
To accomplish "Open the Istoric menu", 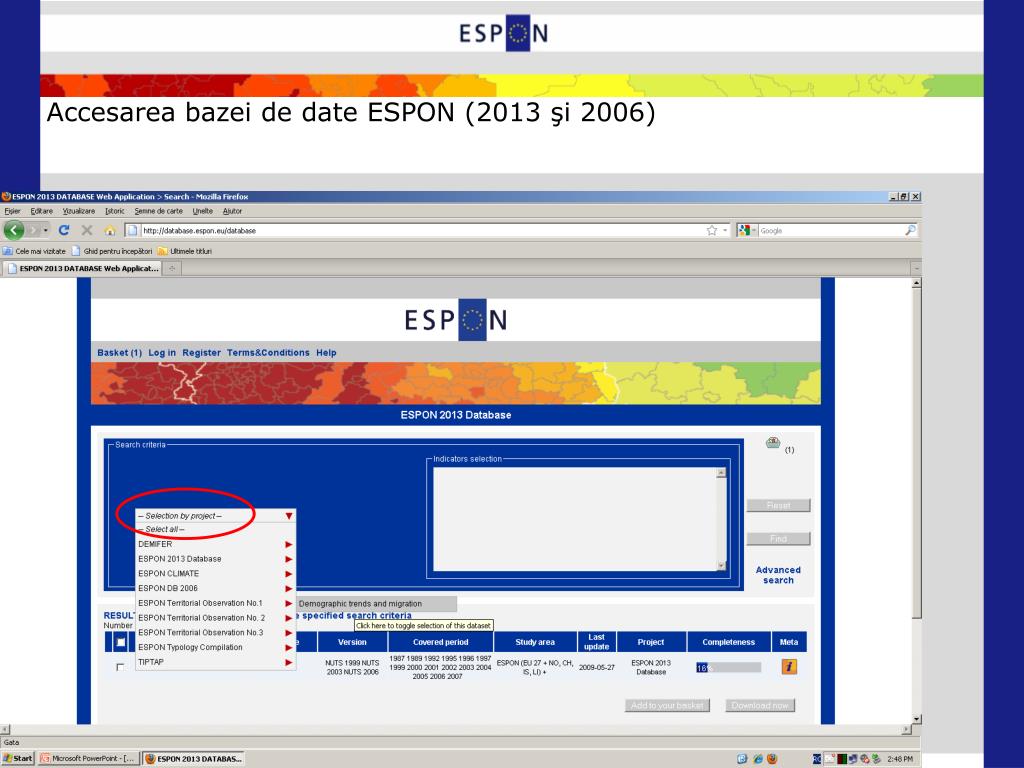I will (x=114, y=211).
